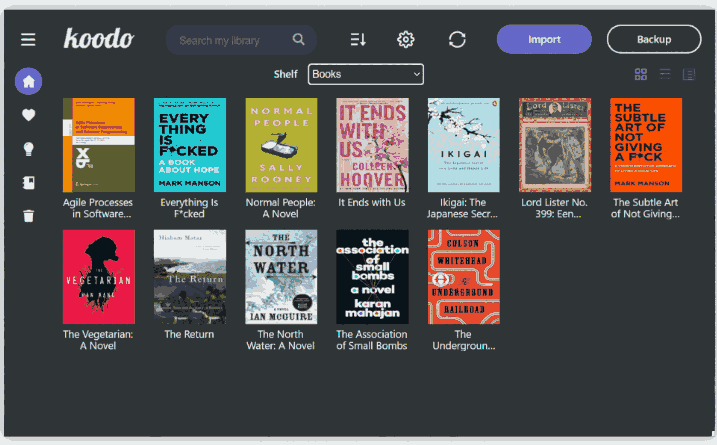Open The Underground Railroad book cover
This screenshot has height=445, width=717.
coord(464,277)
